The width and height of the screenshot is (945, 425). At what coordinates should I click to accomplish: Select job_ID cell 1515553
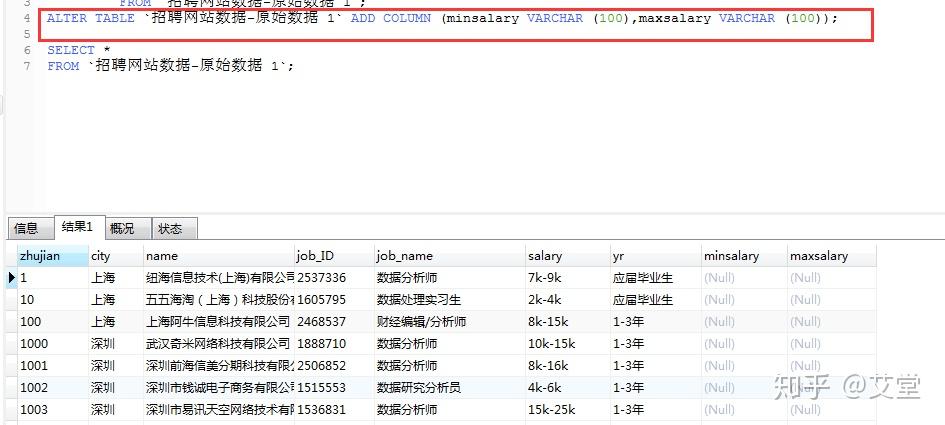coord(334,388)
